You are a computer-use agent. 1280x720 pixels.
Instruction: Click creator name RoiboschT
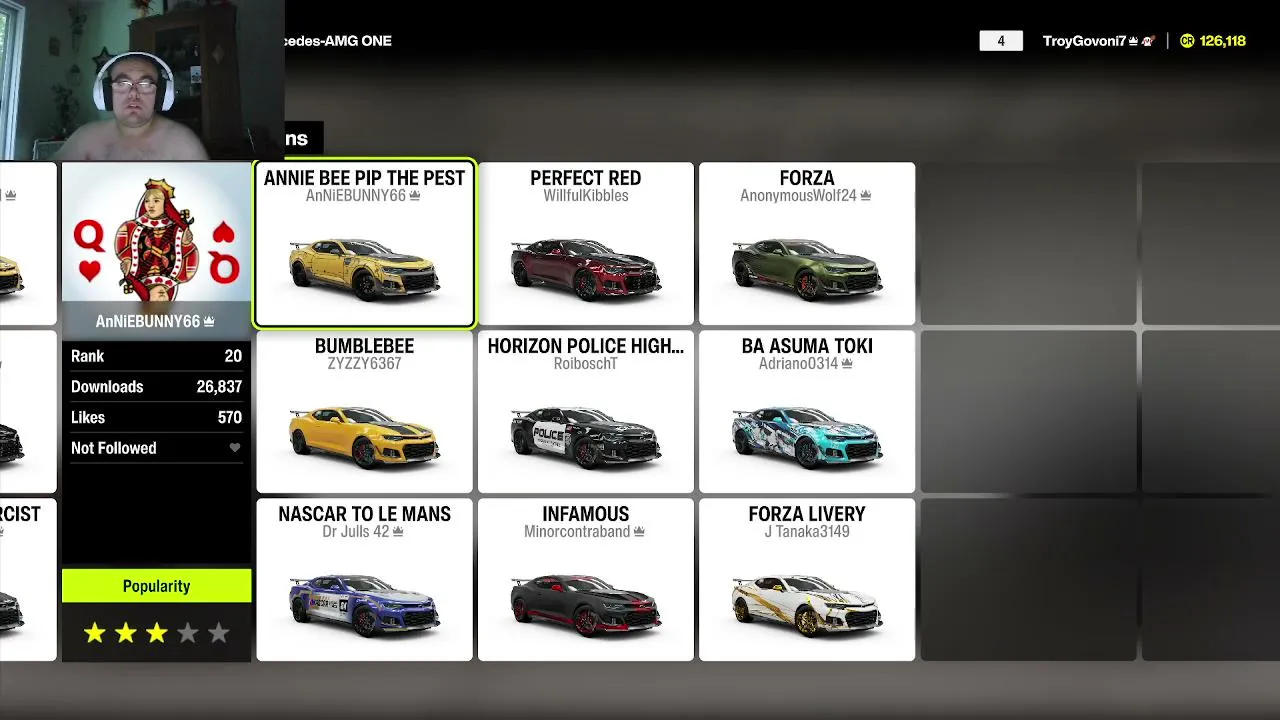pos(586,364)
